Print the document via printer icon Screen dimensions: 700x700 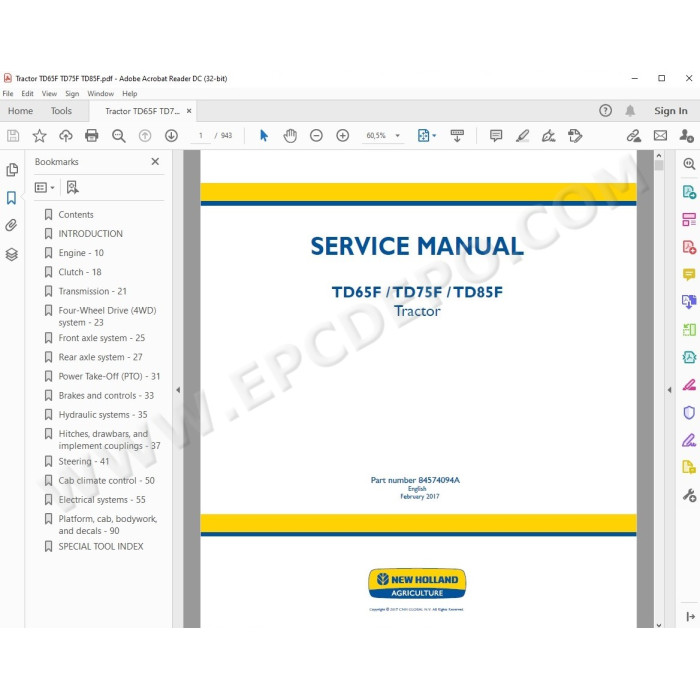tap(92, 136)
